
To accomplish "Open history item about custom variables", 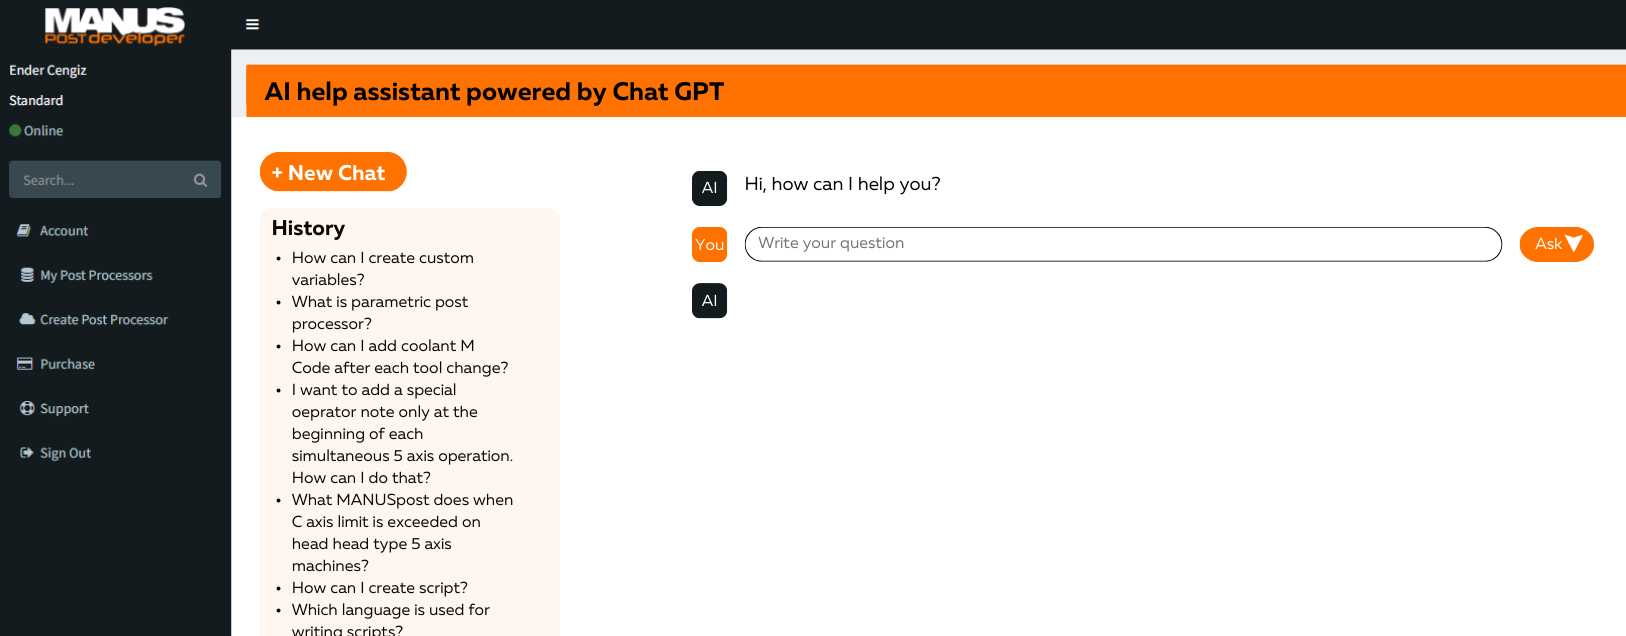I will 382,268.
